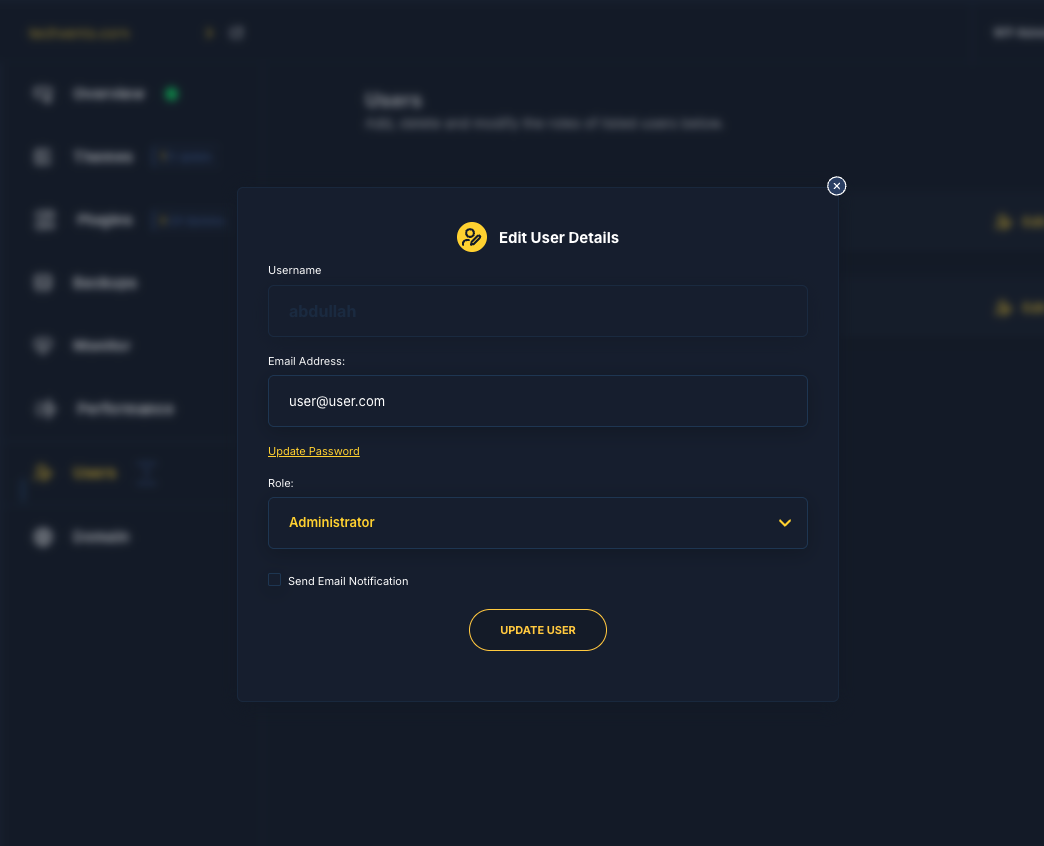Screen dimensions: 1044x846
Task: Open the Role dropdown showing Administrator
Action: 537,523
